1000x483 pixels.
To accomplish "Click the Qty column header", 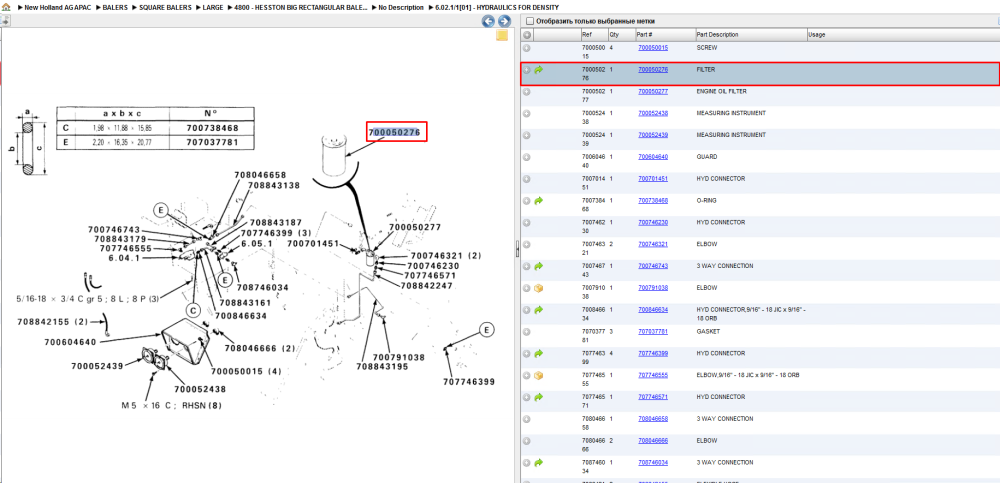I will tap(621, 34).
